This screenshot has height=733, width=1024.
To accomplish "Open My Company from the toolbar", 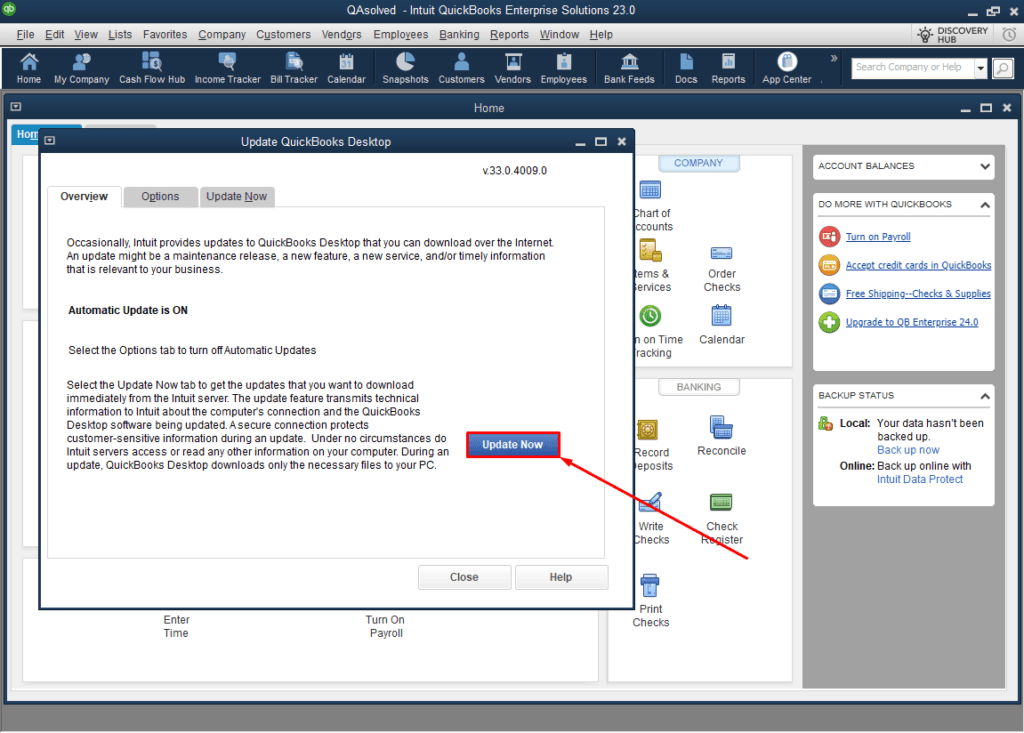I will [x=81, y=67].
